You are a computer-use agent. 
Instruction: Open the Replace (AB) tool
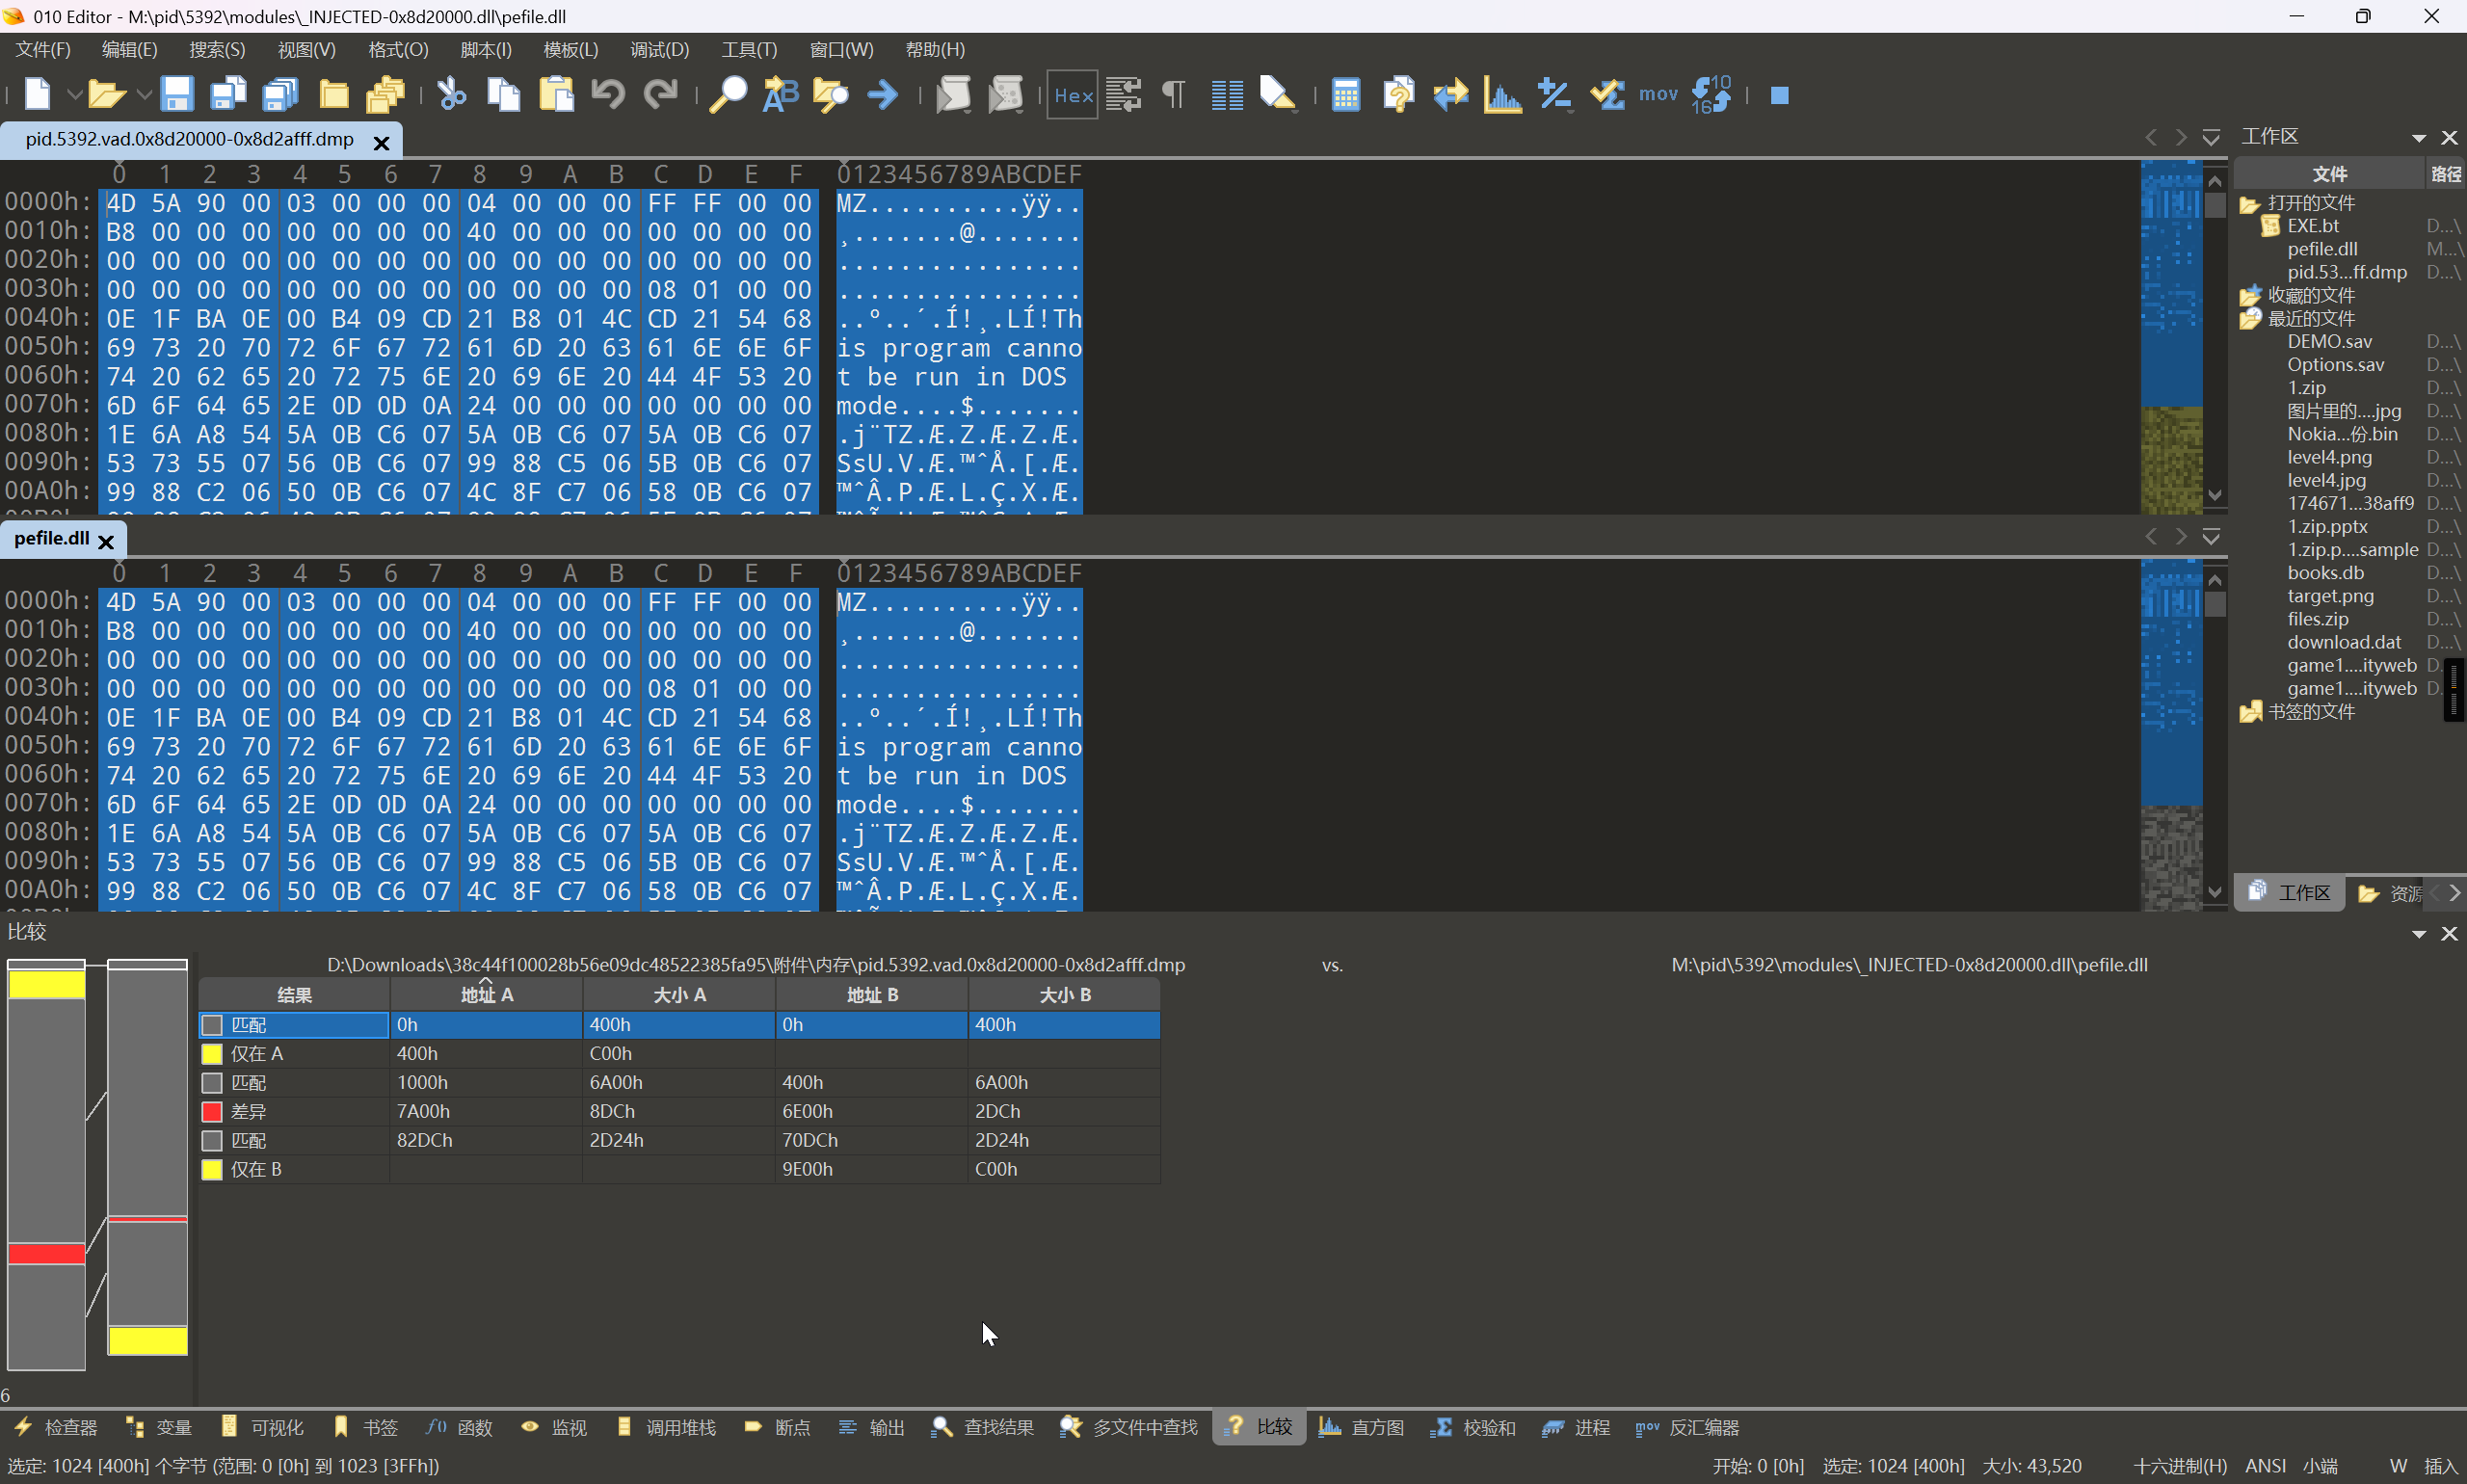(x=780, y=95)
